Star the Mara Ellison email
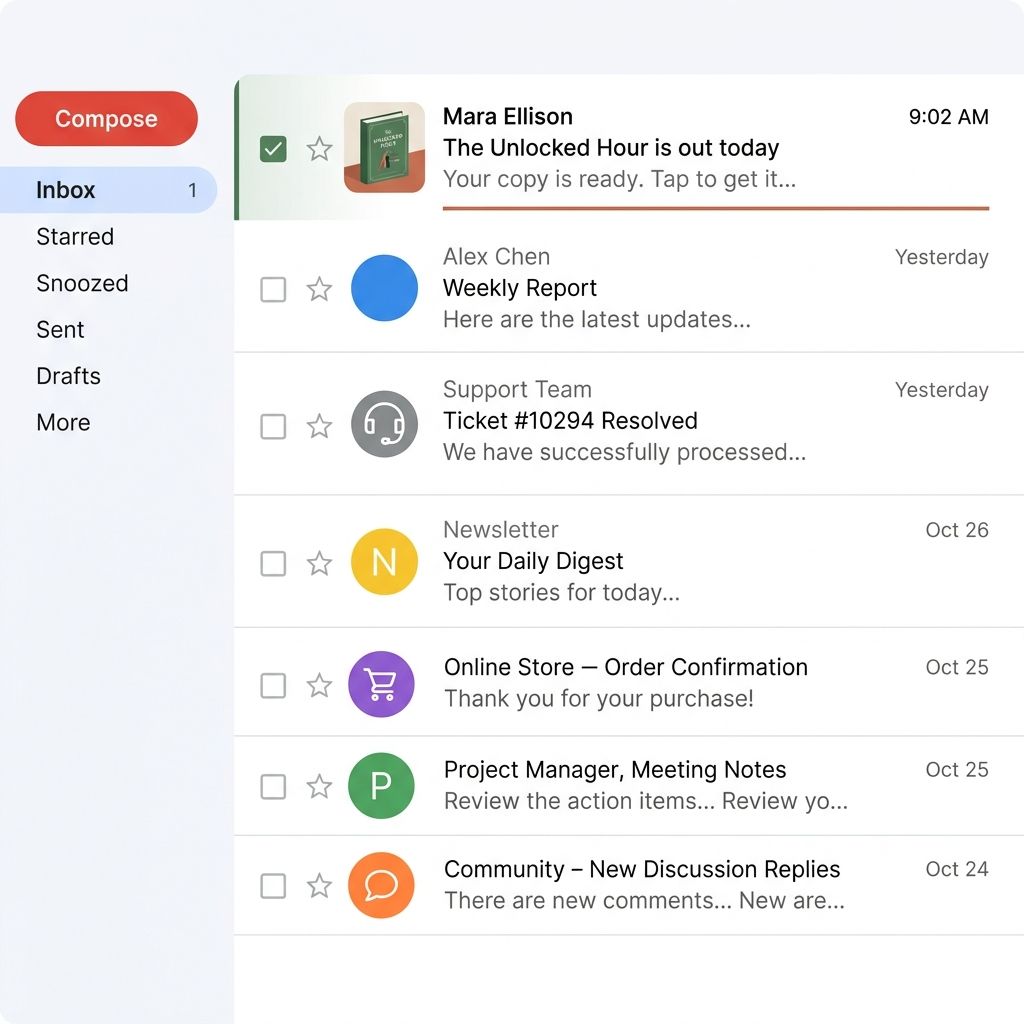1024x1024 pixels. (319, 149)
